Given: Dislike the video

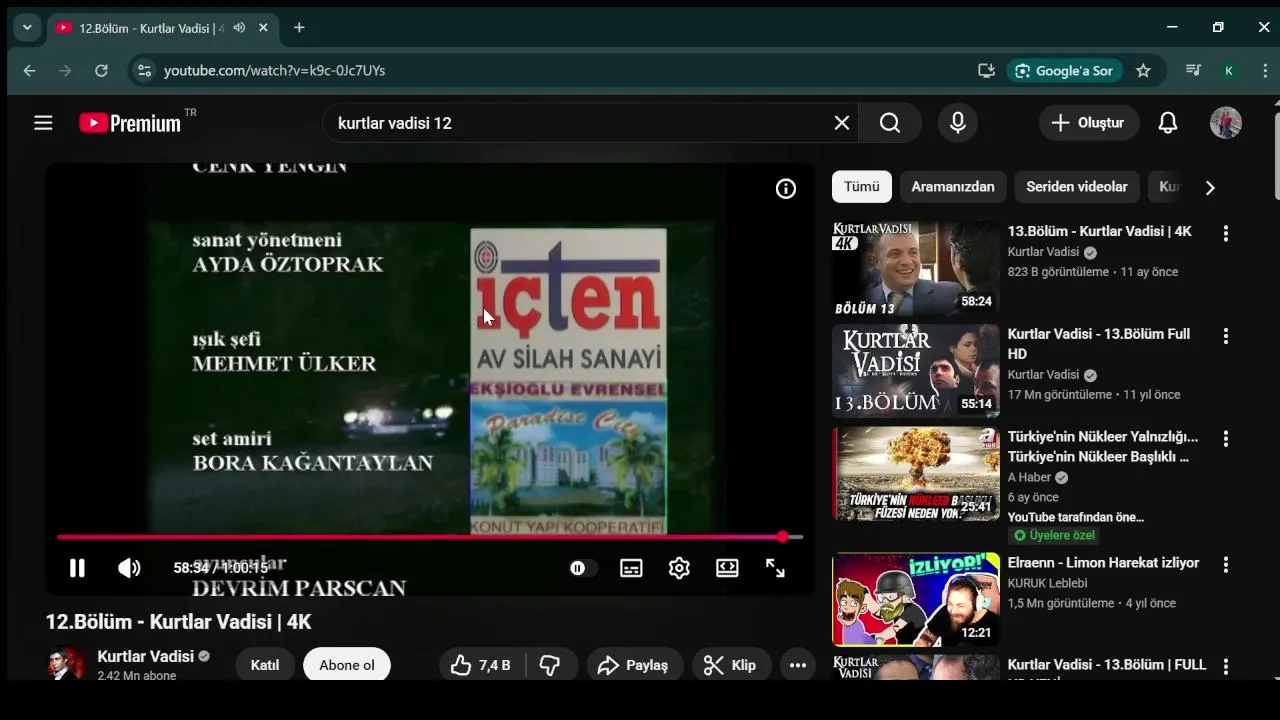Looking at the screenshot, I should (x=551, y=665).
